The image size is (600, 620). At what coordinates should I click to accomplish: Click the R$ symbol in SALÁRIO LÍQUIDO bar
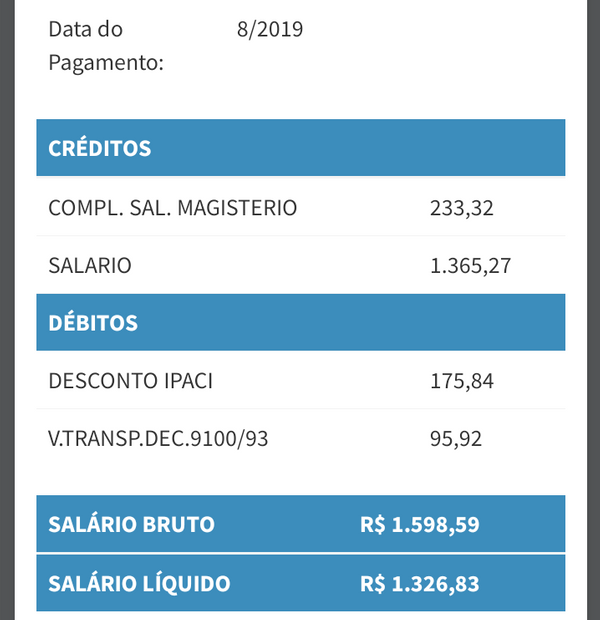373,583
